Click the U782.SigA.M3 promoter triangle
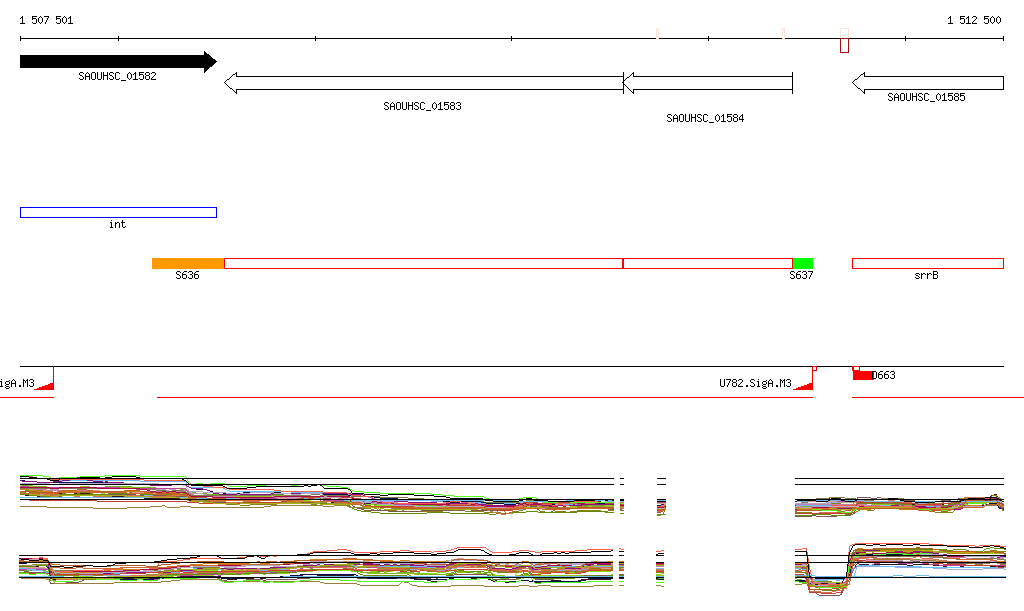Image resolution: width=1024 pixels, height=611 pixels. pyautogui.click(x=805, y=385)
